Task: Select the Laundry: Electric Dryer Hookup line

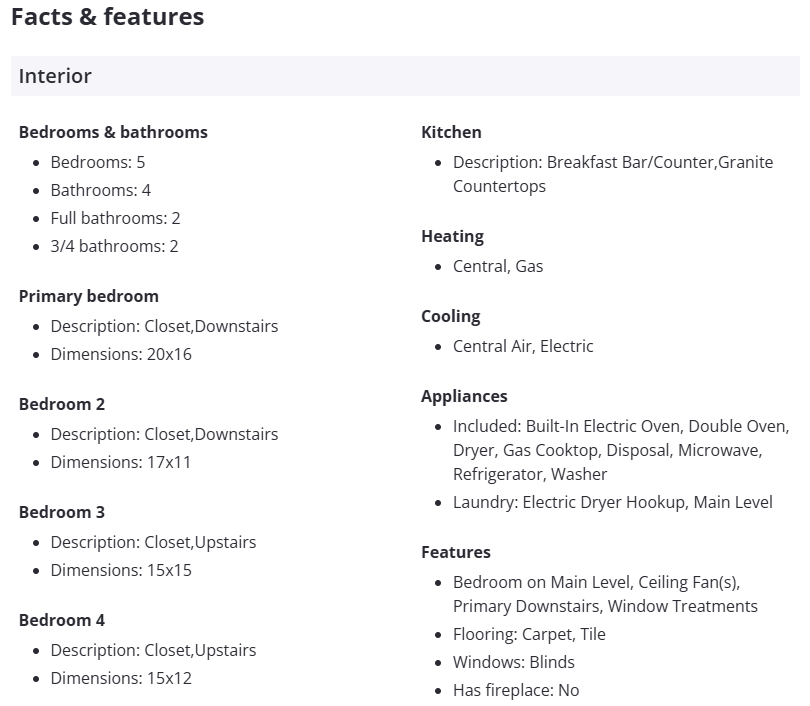Action: pos(612,502)
